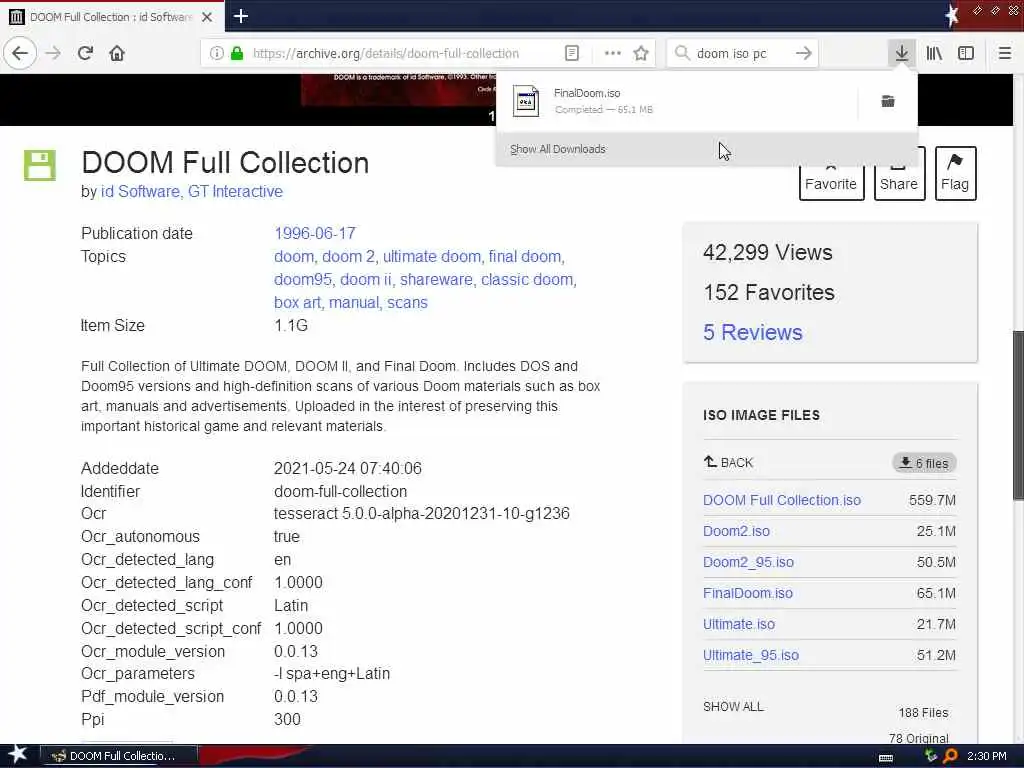Download Doom2.iso file
The image size is (1024, 768).
click(x=736, y=531)
